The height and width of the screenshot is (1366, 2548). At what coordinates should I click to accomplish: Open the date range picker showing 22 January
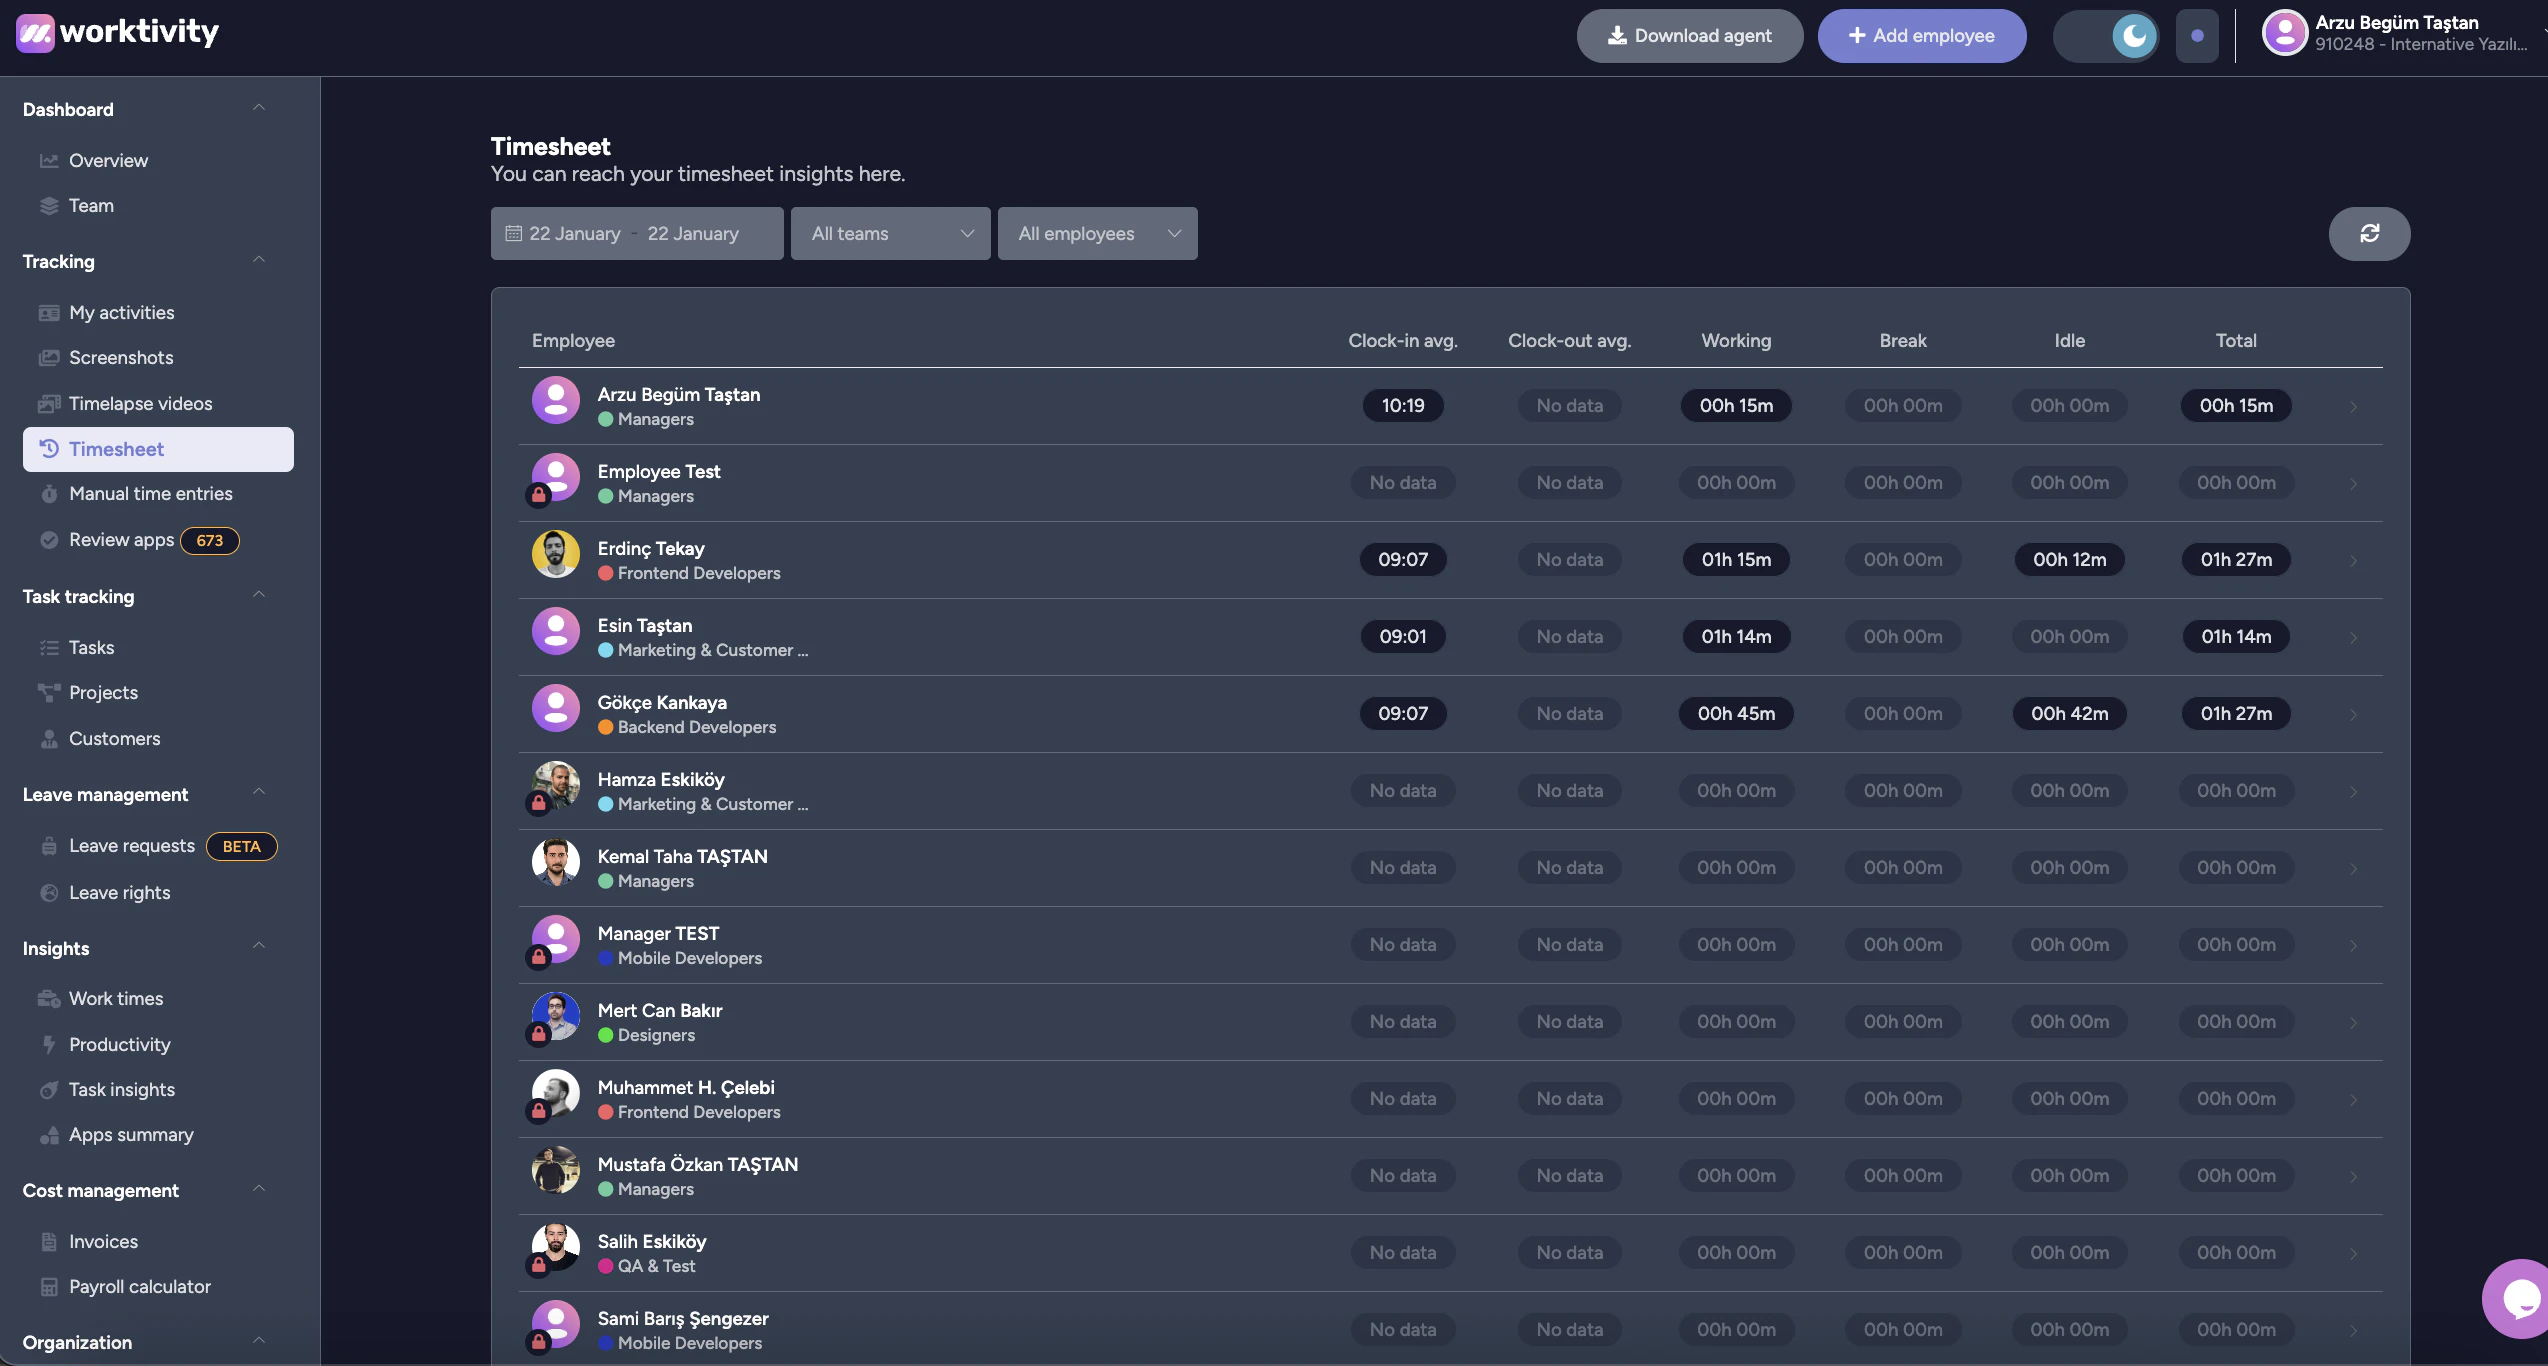pyautogui.click(x=634, y=233)
